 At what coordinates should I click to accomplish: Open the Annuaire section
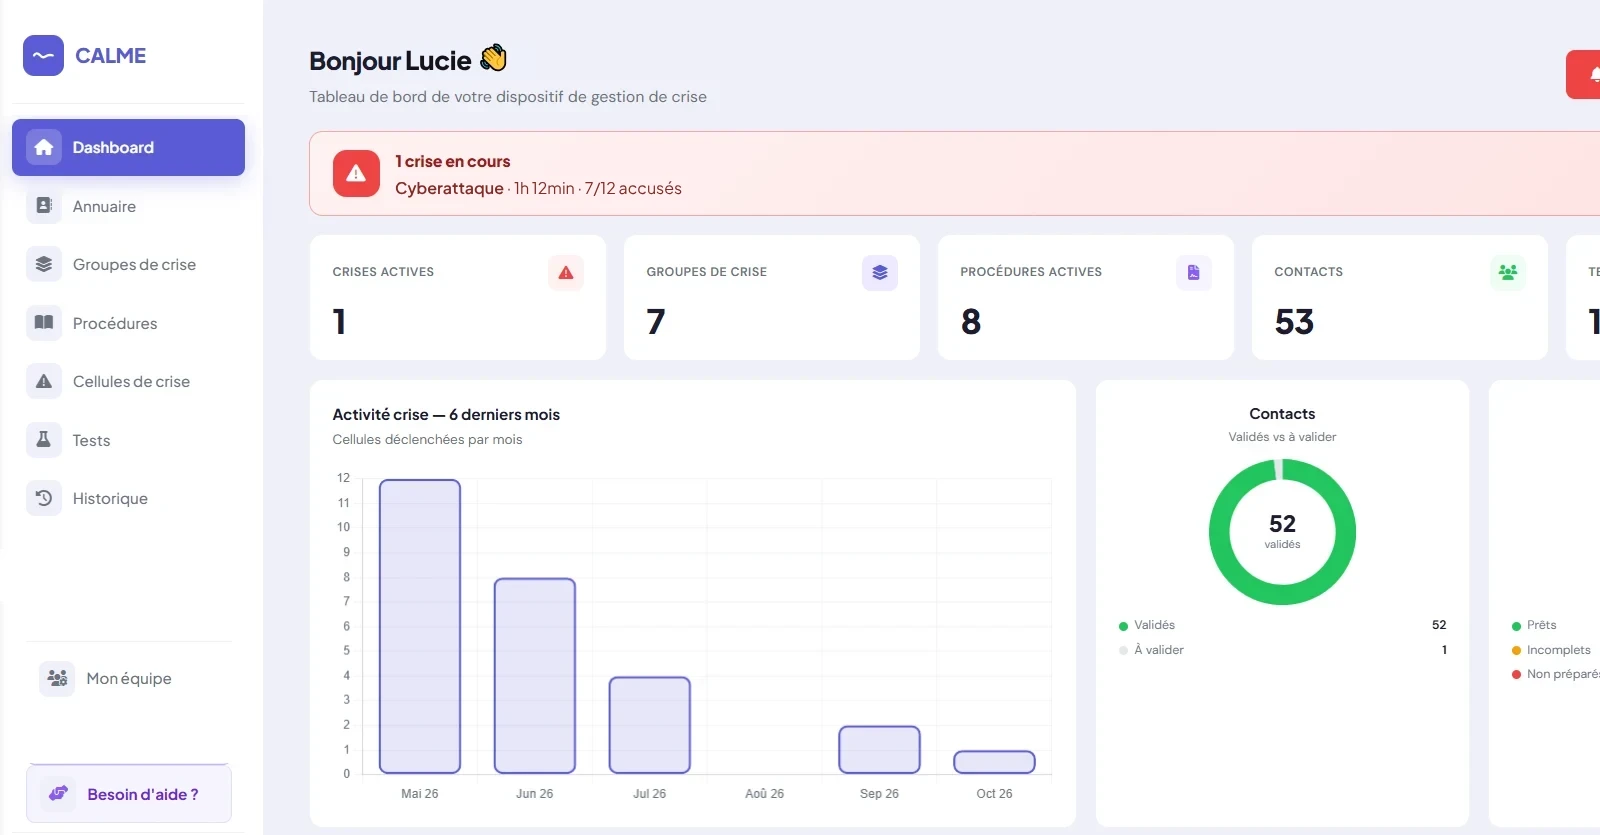pyautogui.click(x=128, y=206)
